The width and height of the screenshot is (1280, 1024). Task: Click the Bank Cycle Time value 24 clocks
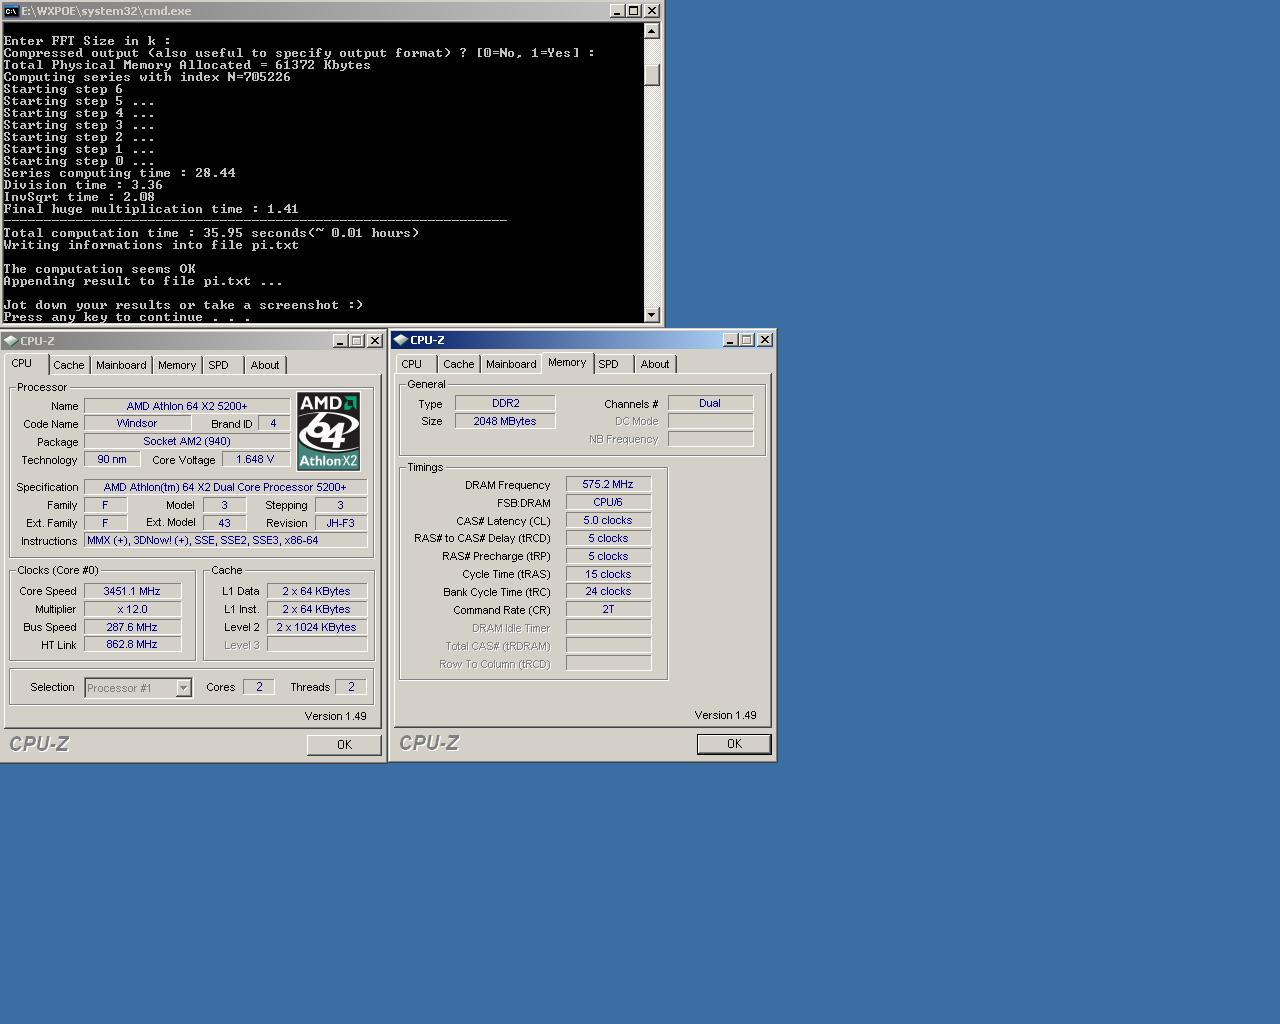click(608, 592)
